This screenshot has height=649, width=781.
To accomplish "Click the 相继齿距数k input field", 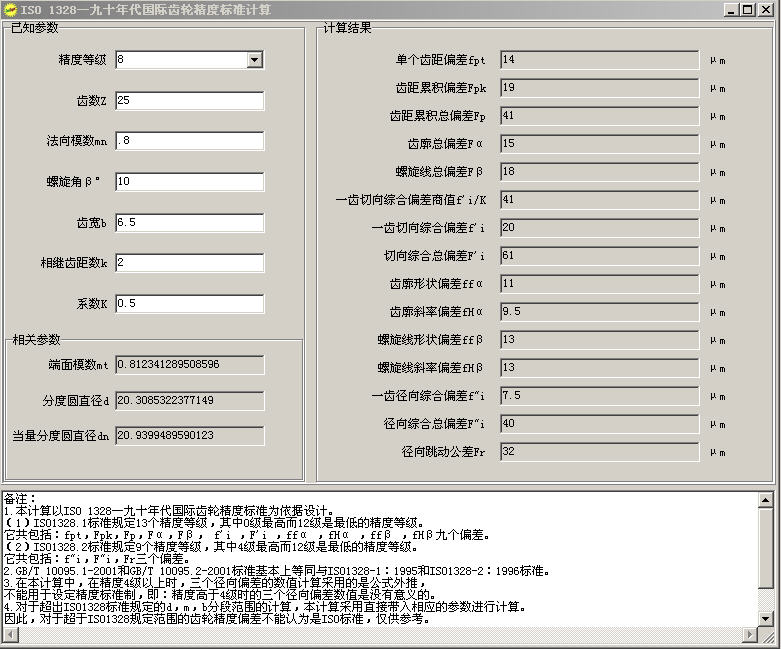I will pyautogui.click(x=190, y=263).
